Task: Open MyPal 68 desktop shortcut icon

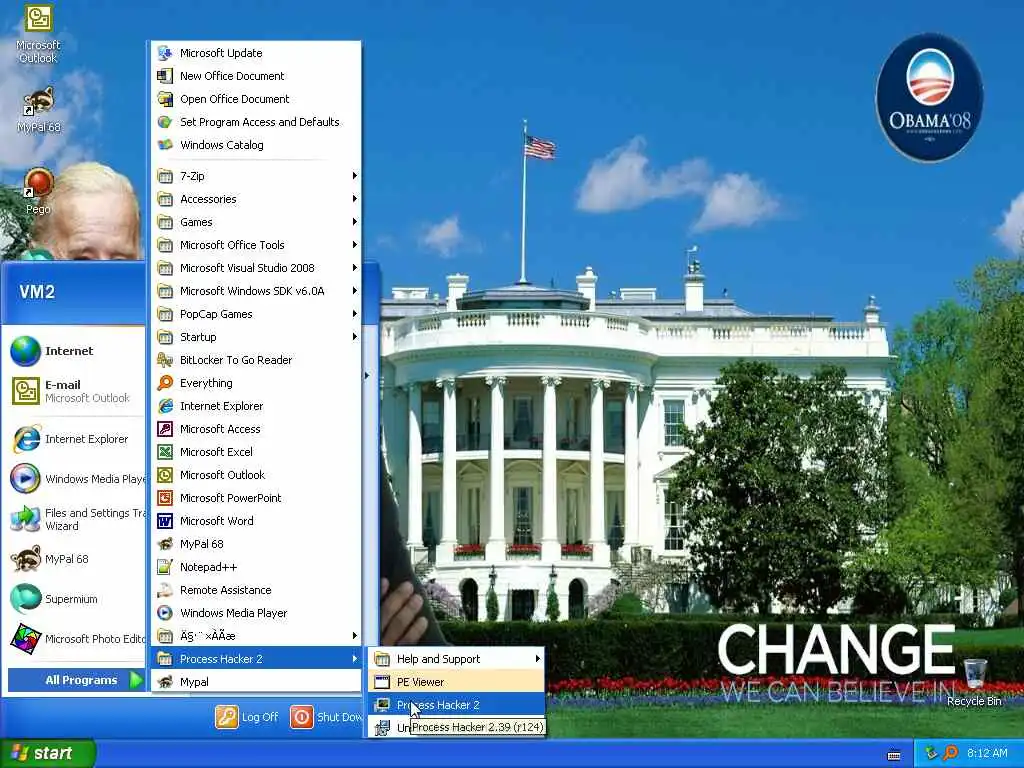Action: click(x=39, y=101)
